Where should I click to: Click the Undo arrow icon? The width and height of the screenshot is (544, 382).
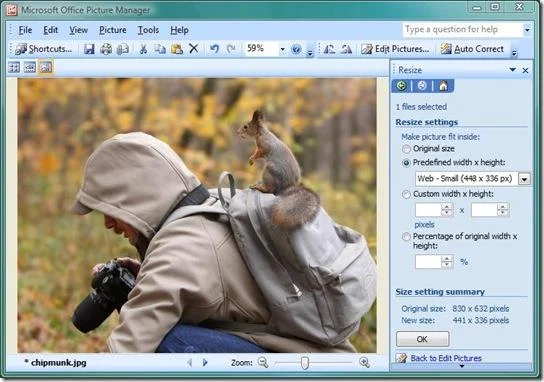(214, 49)
